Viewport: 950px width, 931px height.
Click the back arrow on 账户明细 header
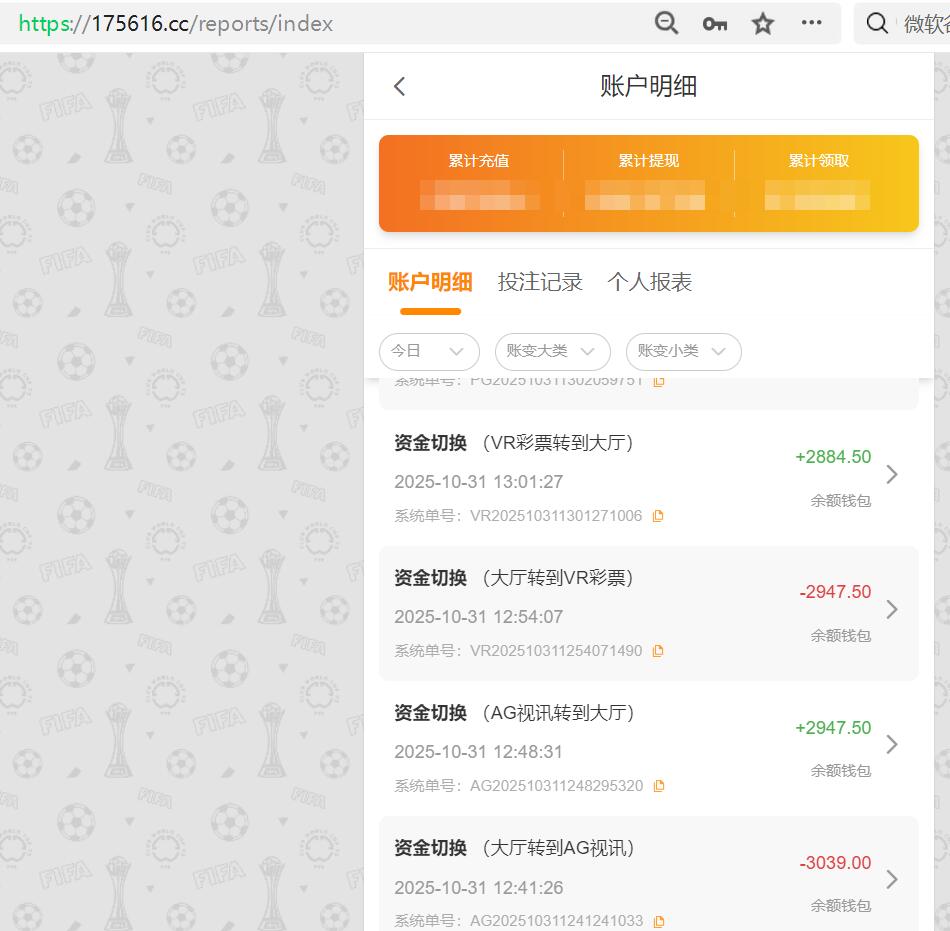click(x=399, y=86)
